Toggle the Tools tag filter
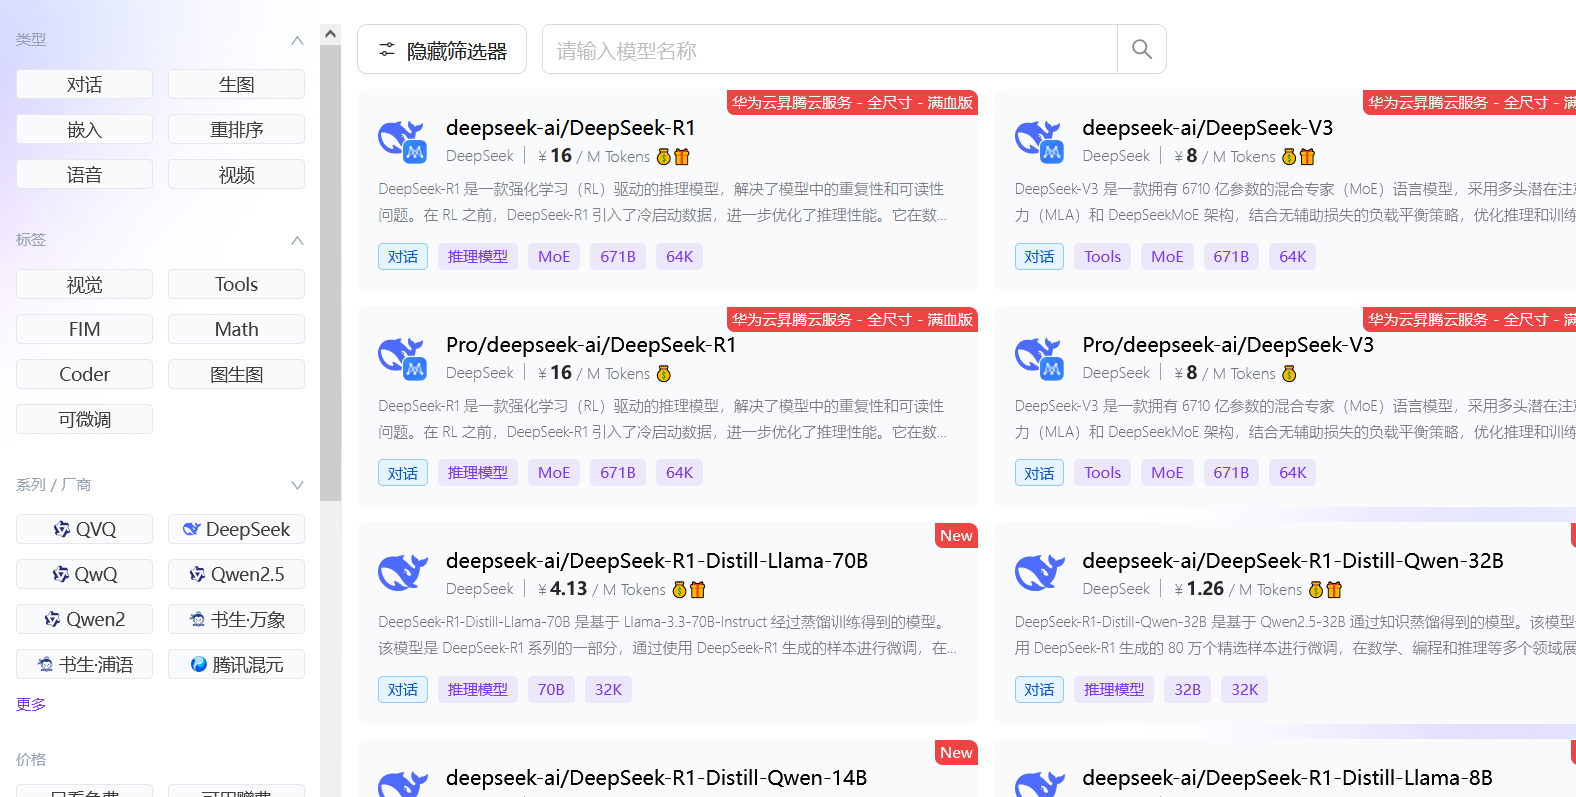Viewport: 1576px width, 797px height. point(236,284)
